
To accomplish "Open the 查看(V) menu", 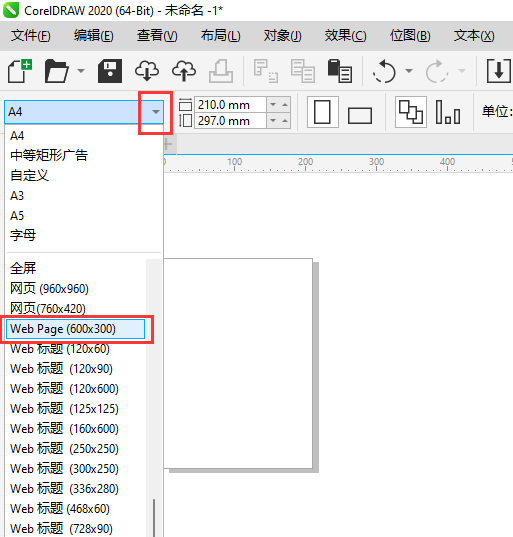I will click(x=157, y=36).
